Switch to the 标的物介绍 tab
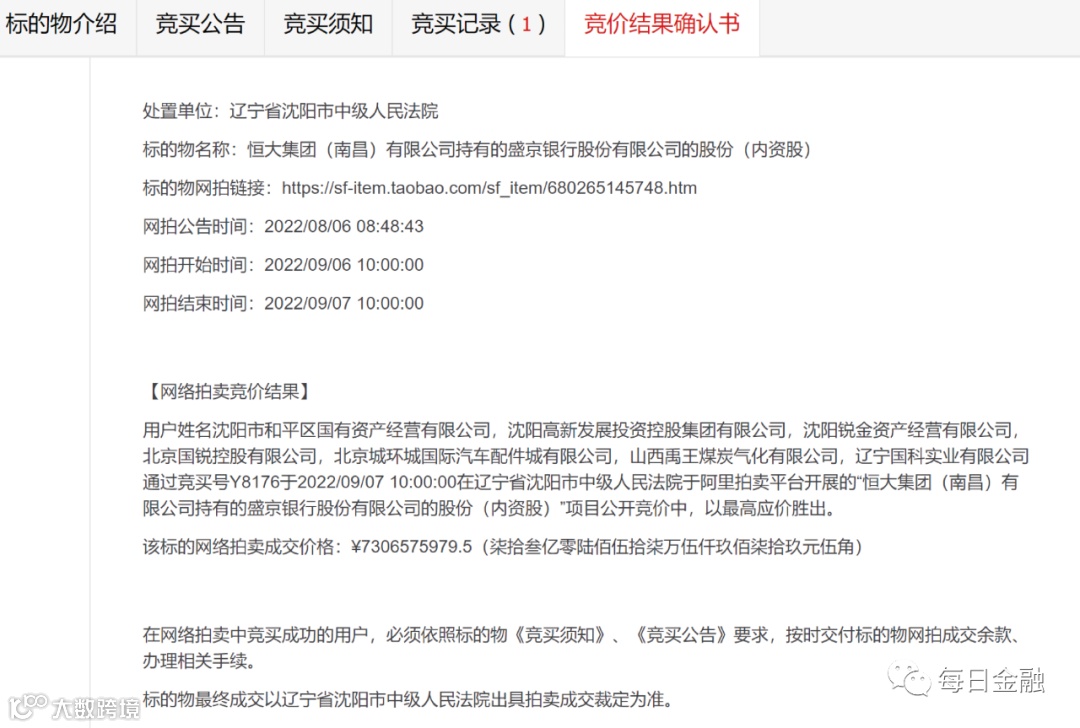This screenshot has width=1080, height=728. click(x=61, y=24)
